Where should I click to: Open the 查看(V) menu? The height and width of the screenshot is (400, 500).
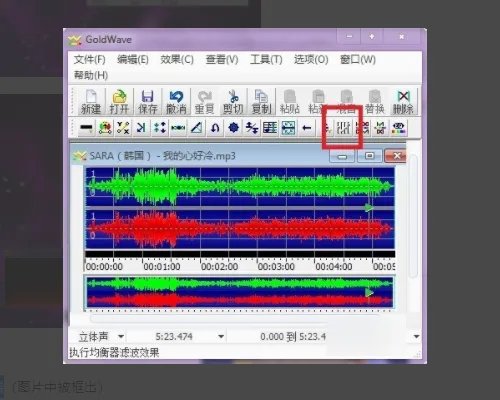coord(222,60)
